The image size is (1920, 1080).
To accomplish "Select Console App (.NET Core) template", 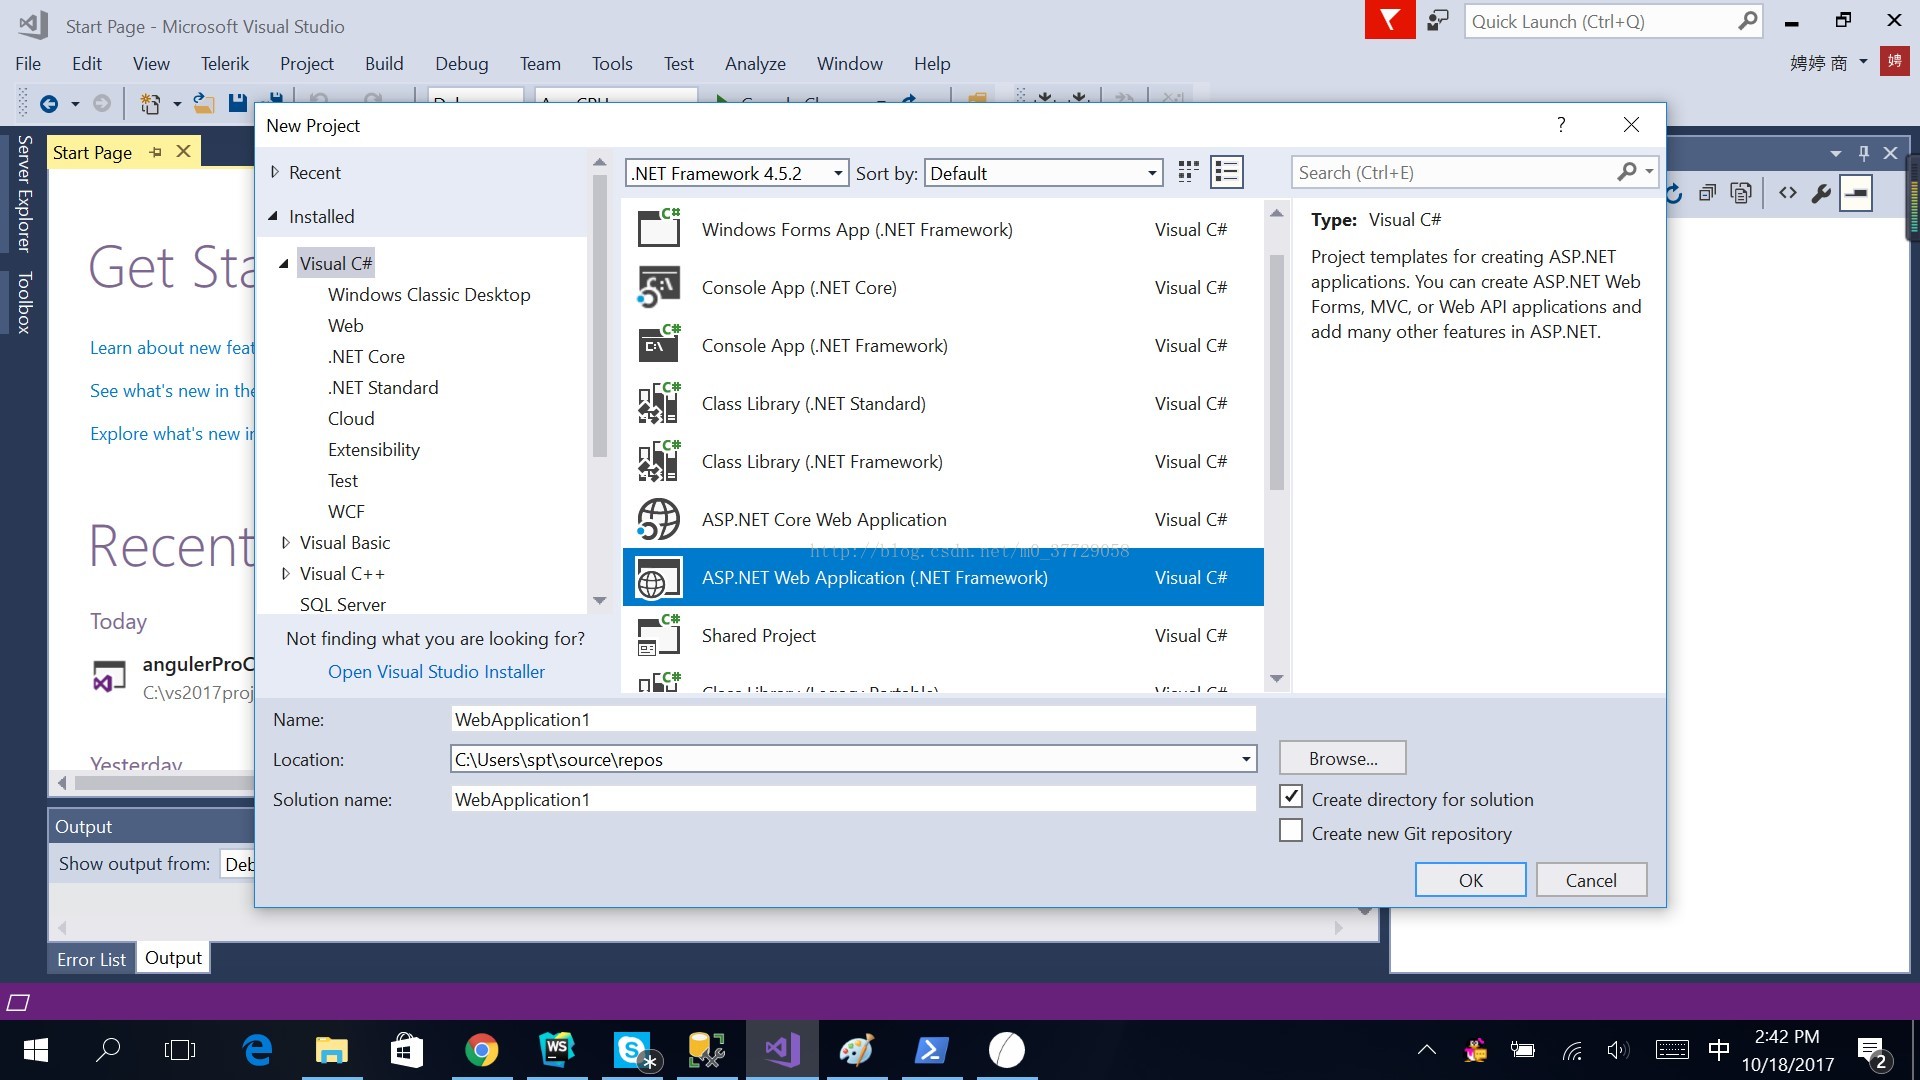I will click(x=943, y=287).
